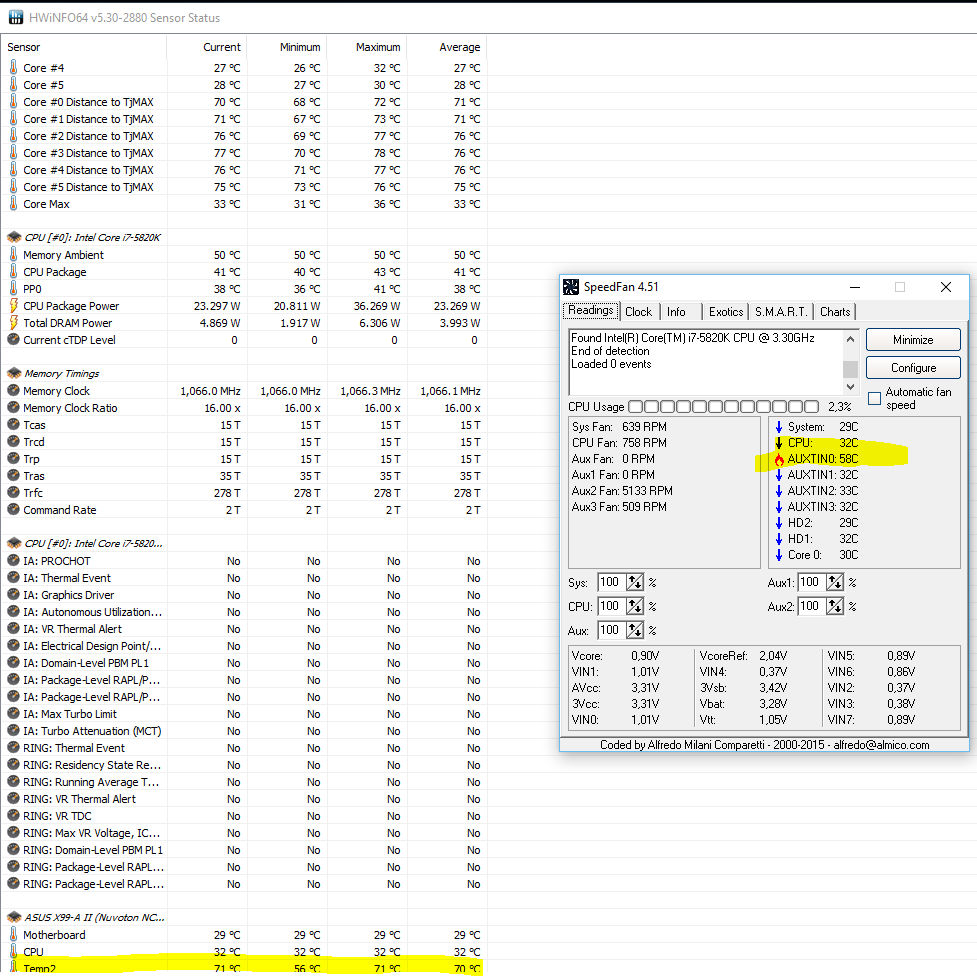977x976 pixels.
Task: Switch to the Info tab
Action: [x=676, y=312]
